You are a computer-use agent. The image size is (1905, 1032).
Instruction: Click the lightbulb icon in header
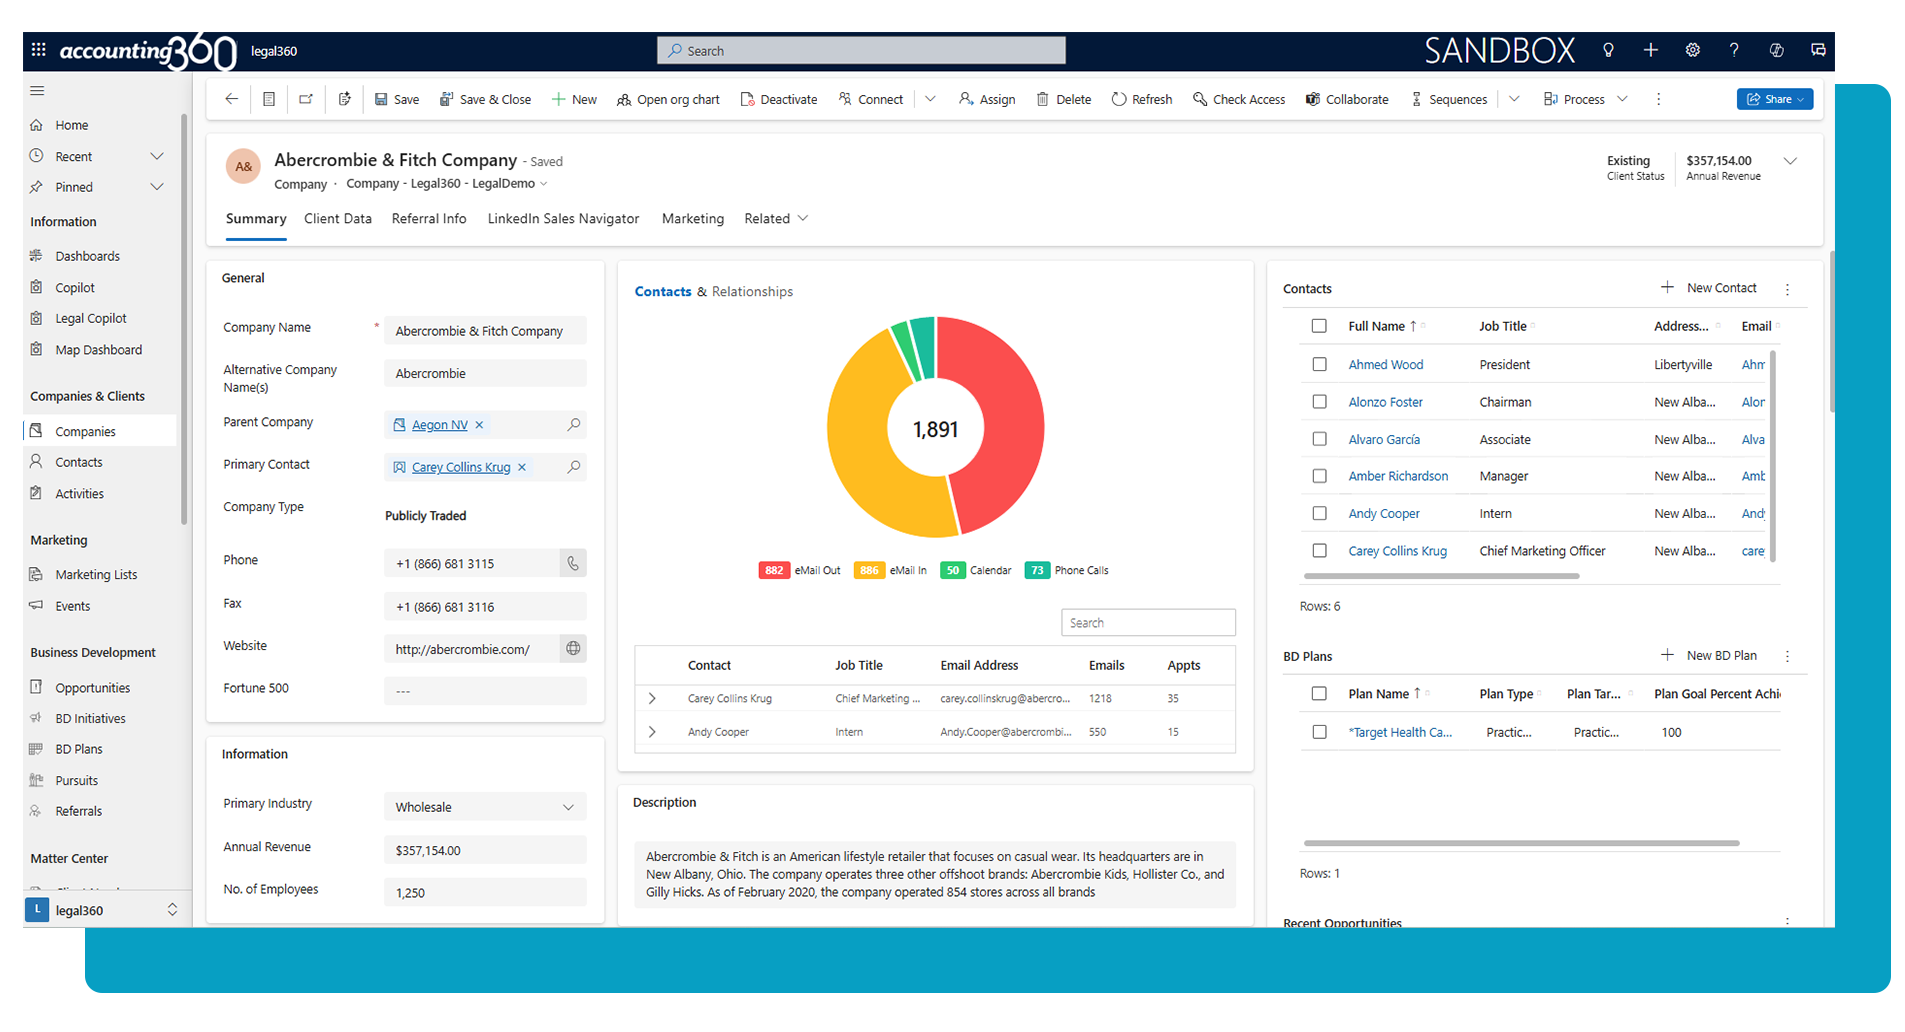(x=1608, y=50)
